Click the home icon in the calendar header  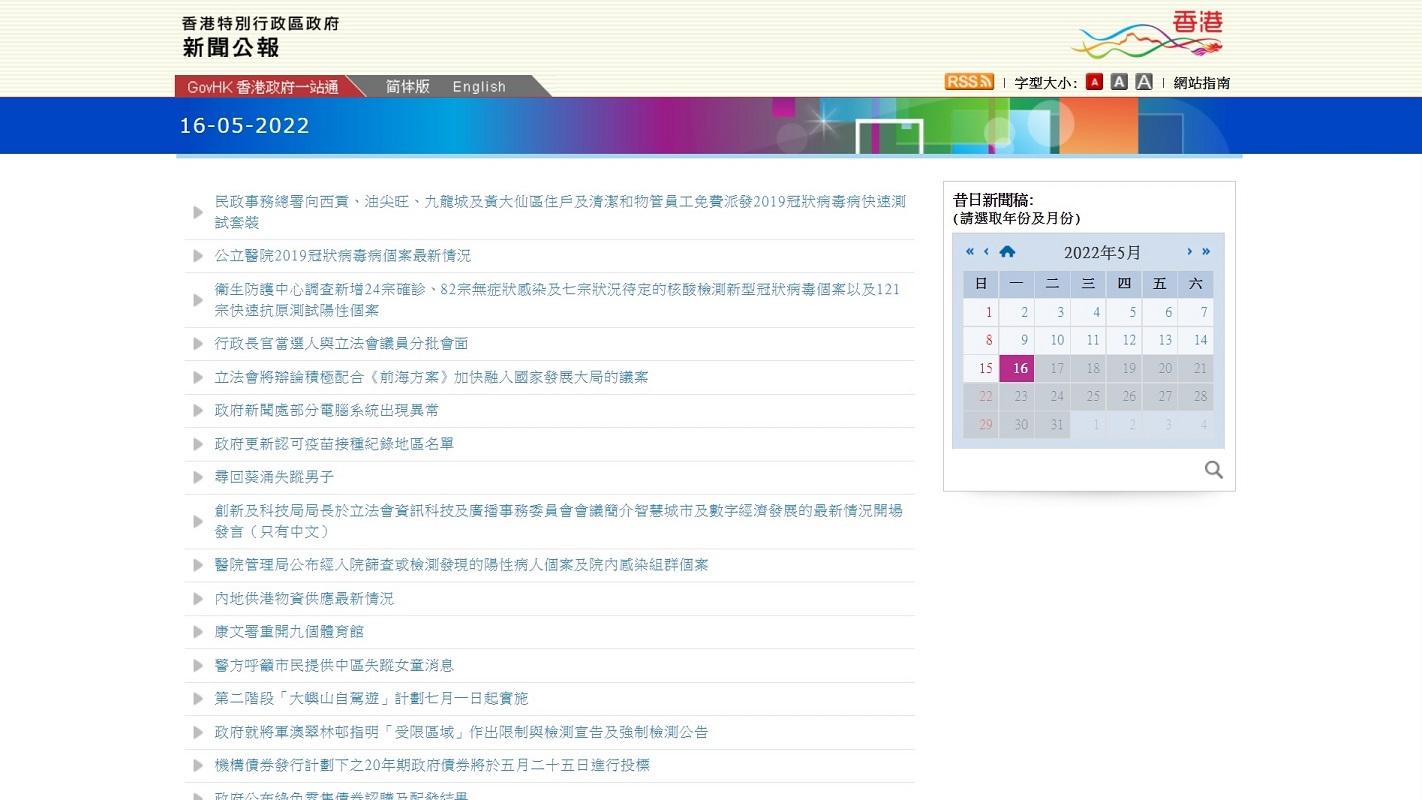1007,252
